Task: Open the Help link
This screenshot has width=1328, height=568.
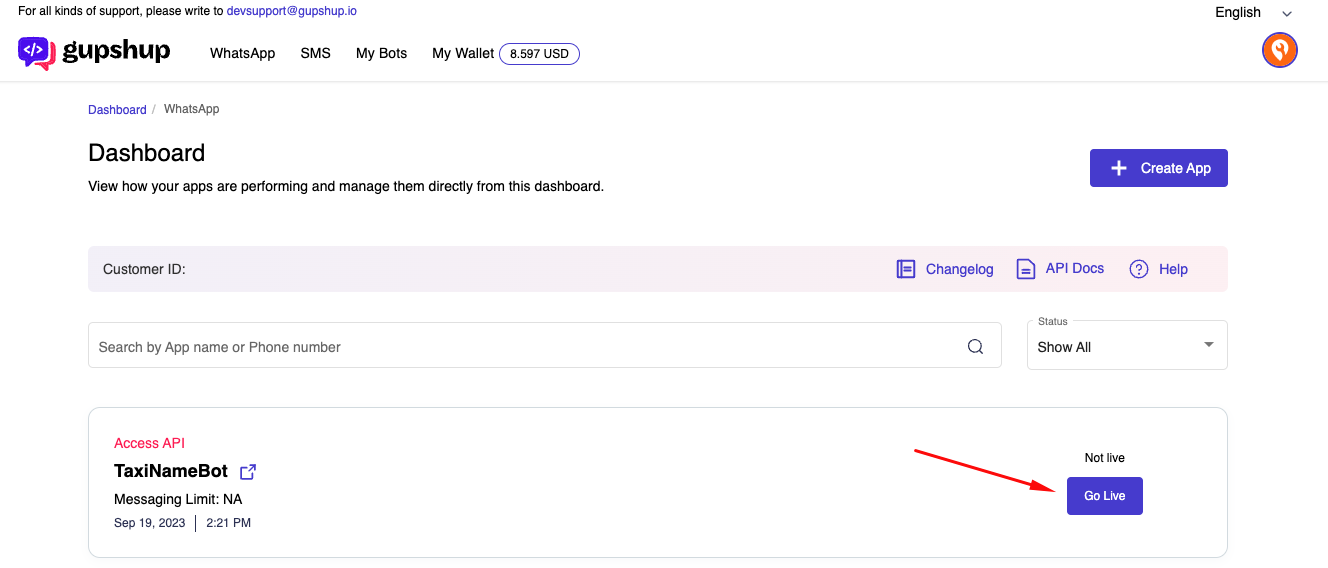Action: point(1173,269)
